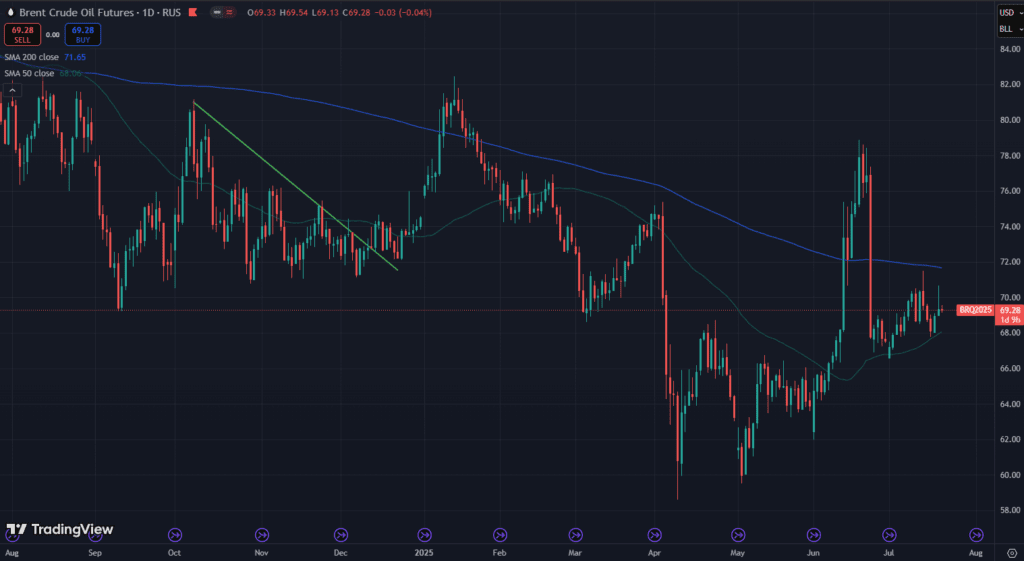This screenshot has height=561, width=1024.
Task: Click the 58.00 price axis label
Action: 1010,511
